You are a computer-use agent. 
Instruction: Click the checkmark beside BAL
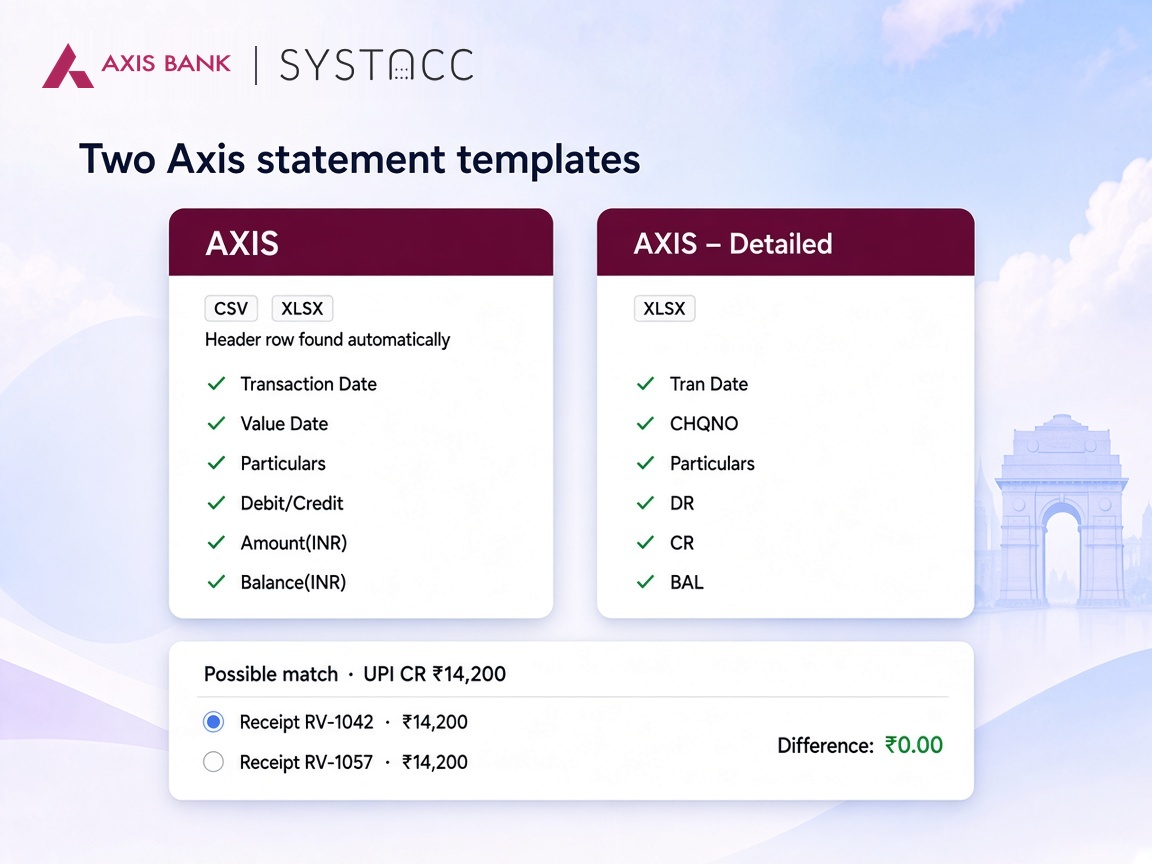(x=645, y=582)
